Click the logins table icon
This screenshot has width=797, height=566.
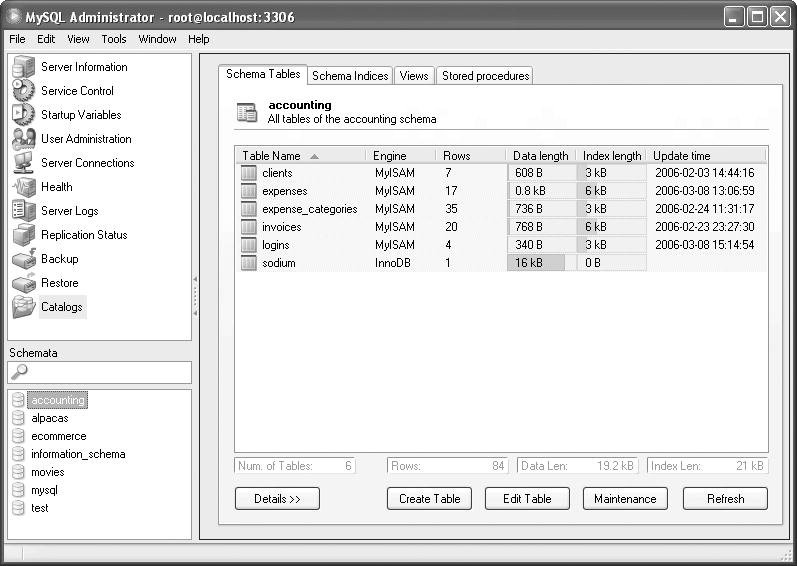point(249,245)
